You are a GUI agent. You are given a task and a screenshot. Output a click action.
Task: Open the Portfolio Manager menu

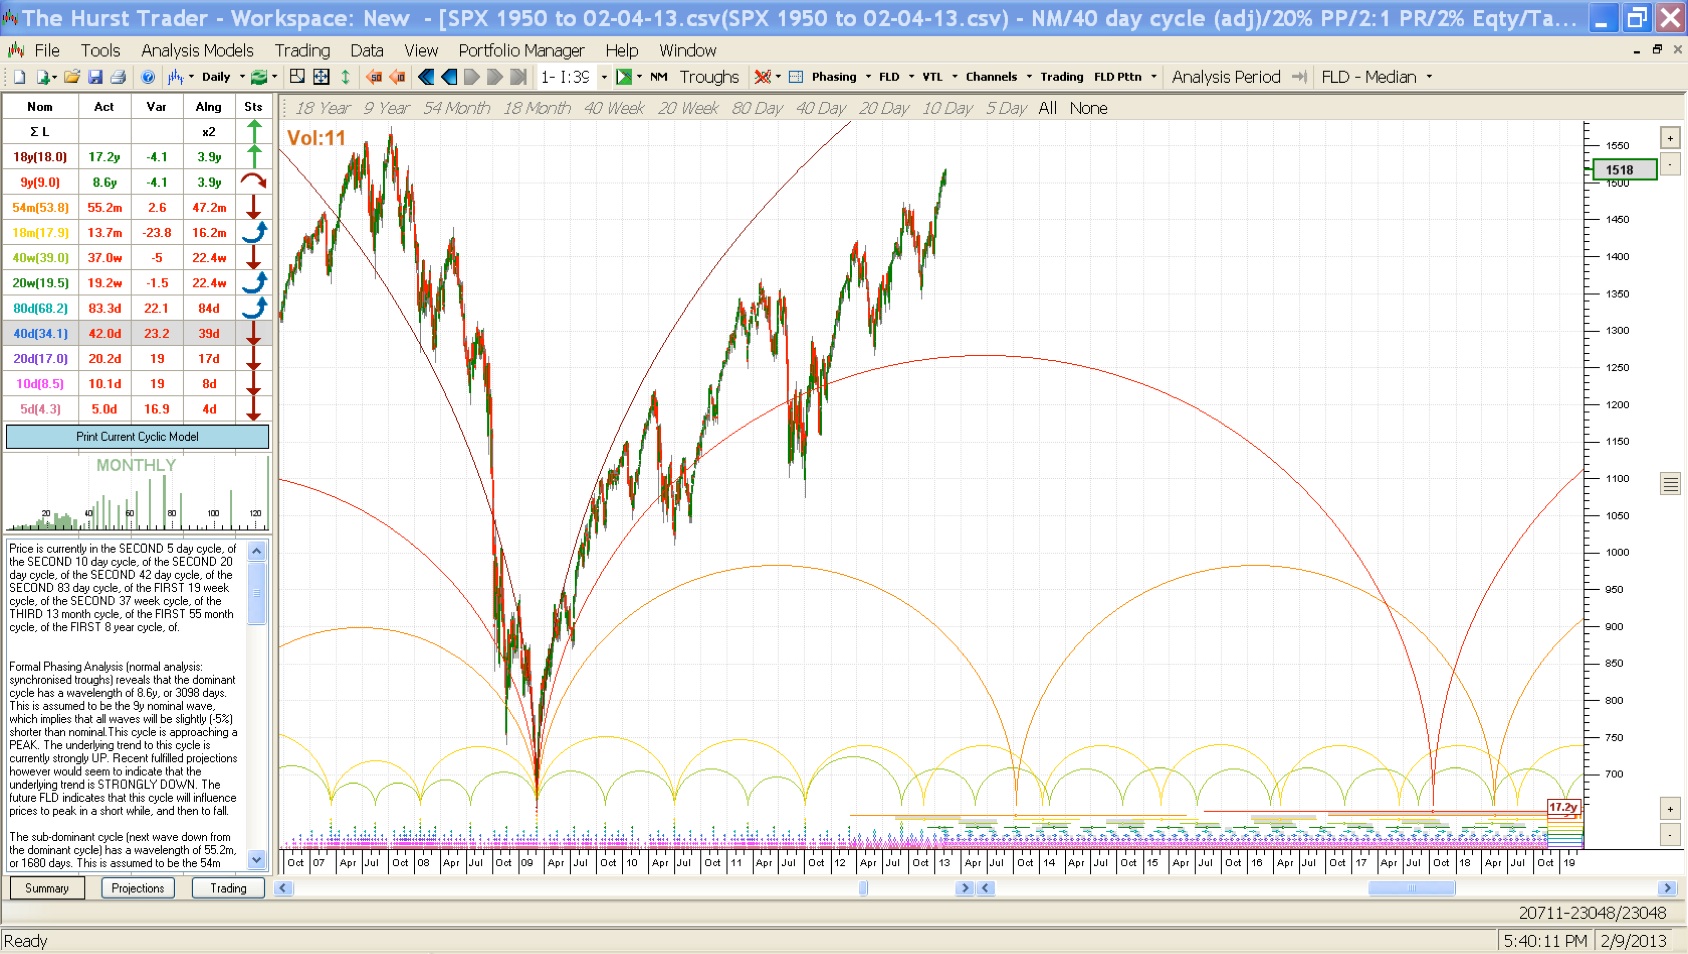click(x=521, y=50)
